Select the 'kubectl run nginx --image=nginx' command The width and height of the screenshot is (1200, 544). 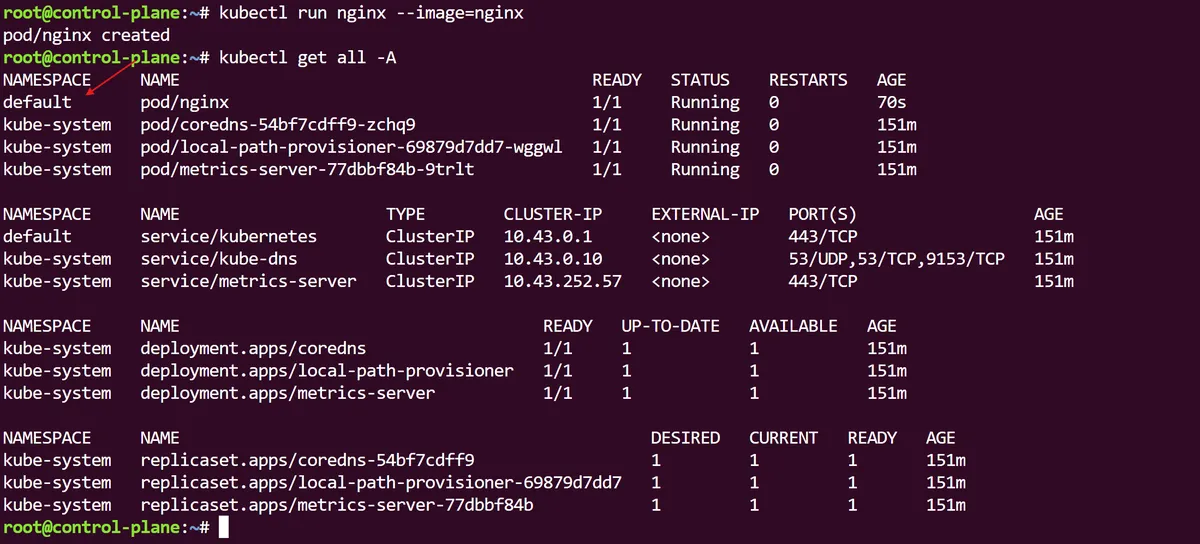[x=385, y=13]
